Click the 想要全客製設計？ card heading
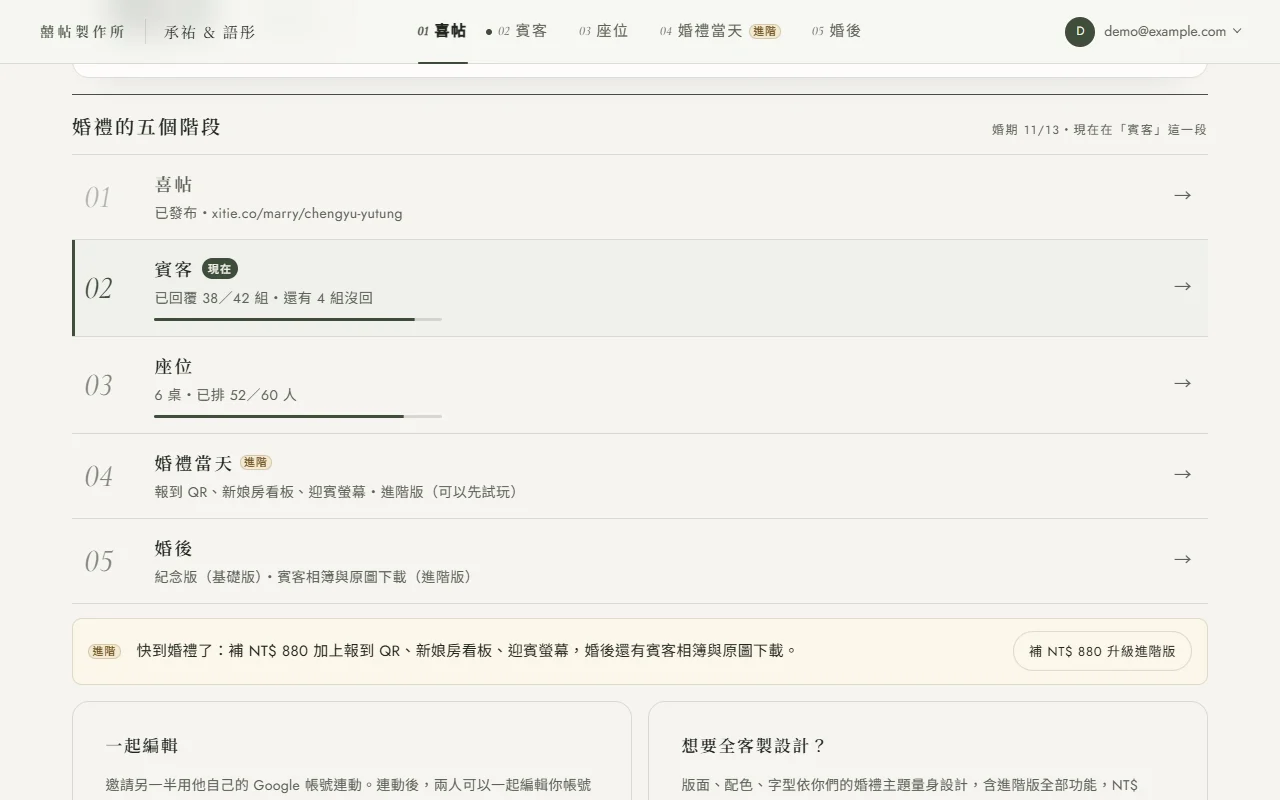Viewport: 1280px width, 800px height. pos(754,746)
